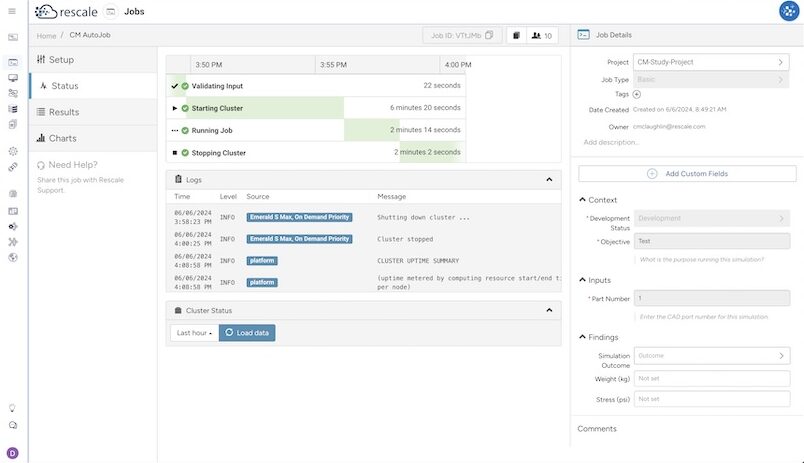Viewport: 804px width, 463px height.
Task: Open the workflows icon in left sidebar
Action: click(13, 93)
